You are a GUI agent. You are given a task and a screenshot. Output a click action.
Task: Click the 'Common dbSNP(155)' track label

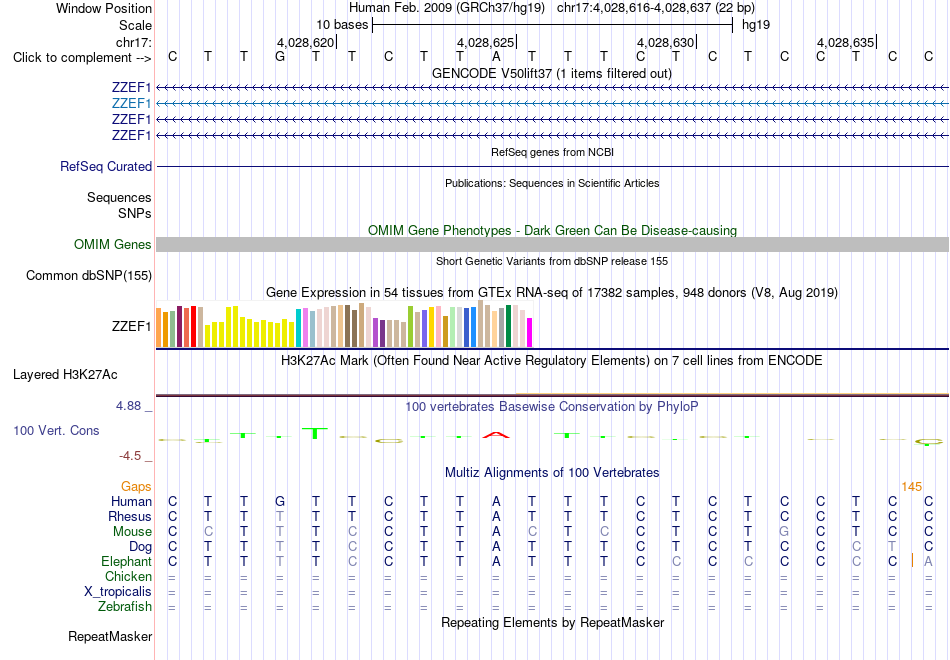coord(89,275)
